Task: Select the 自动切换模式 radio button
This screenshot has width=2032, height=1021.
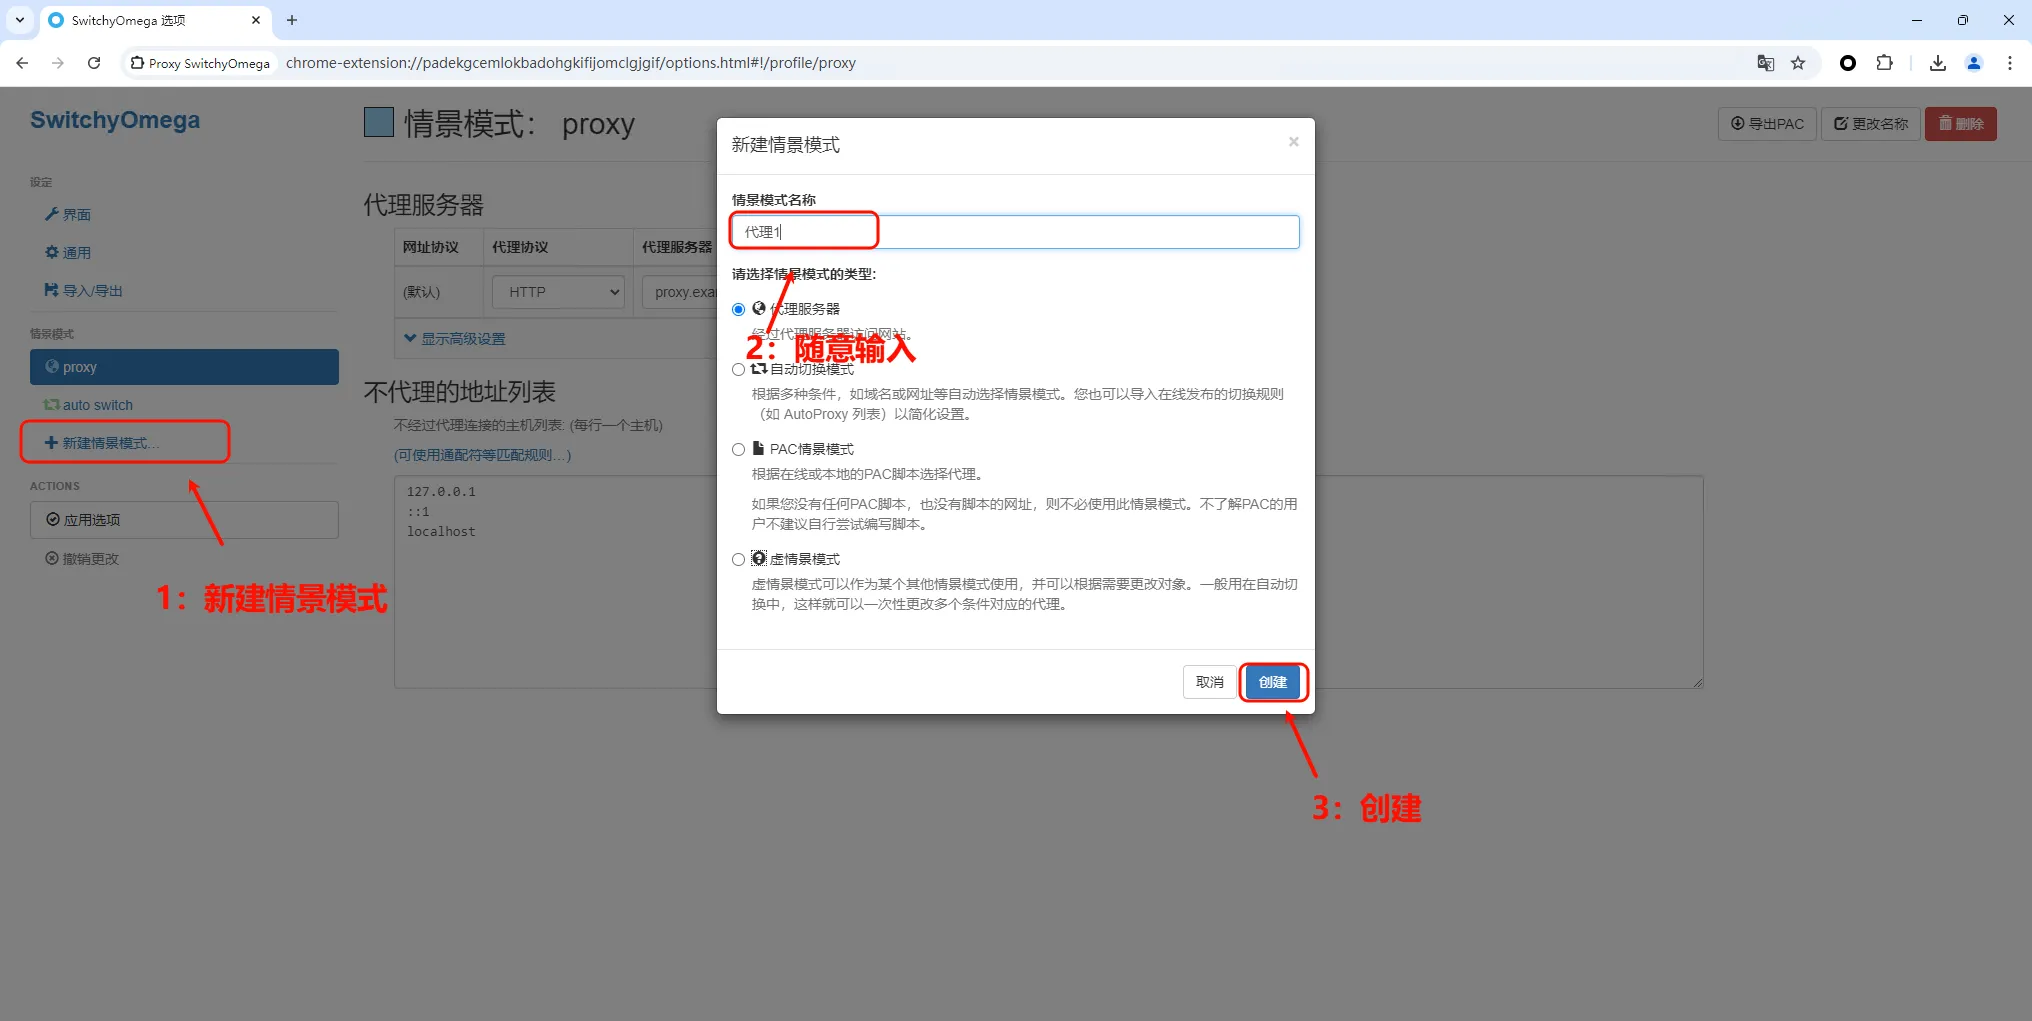Action: pyautogui.click(x=738, y=369)
